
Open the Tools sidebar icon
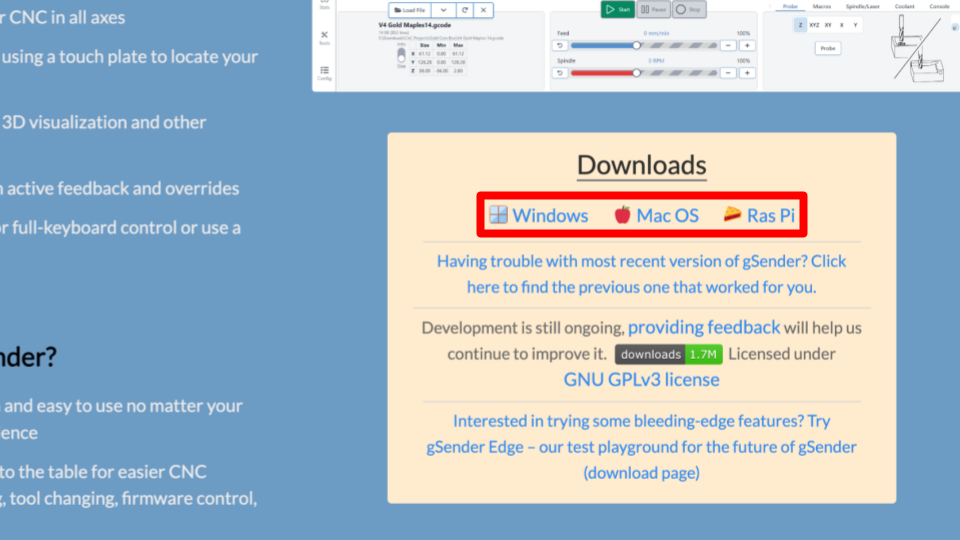click(324, 38)
